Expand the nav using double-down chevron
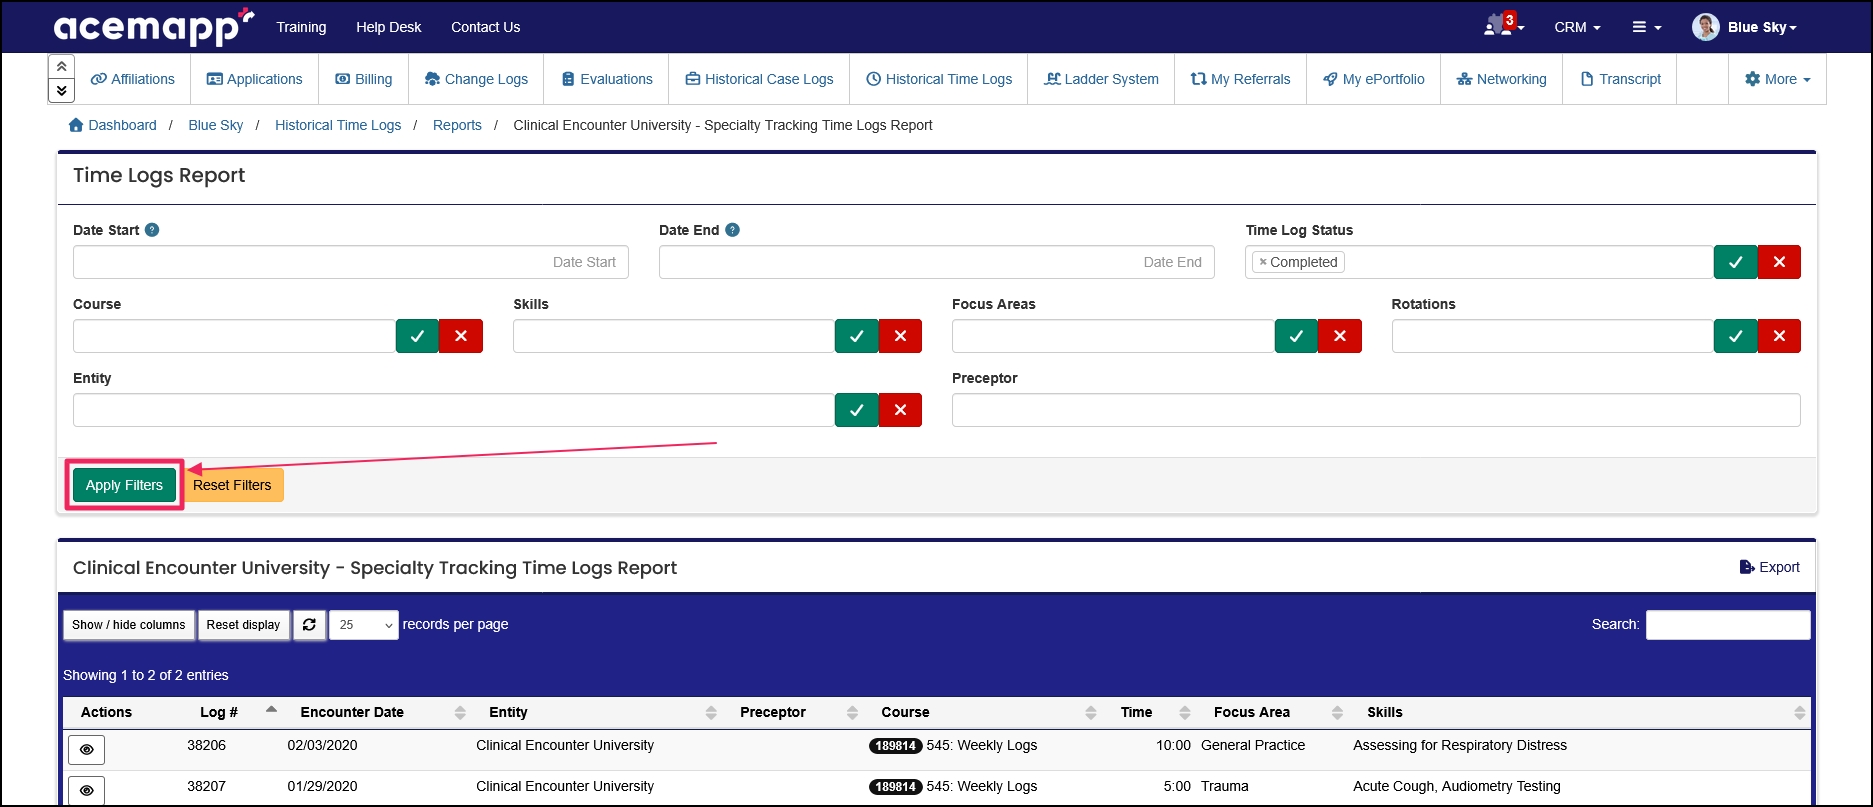 click(61, 90)
